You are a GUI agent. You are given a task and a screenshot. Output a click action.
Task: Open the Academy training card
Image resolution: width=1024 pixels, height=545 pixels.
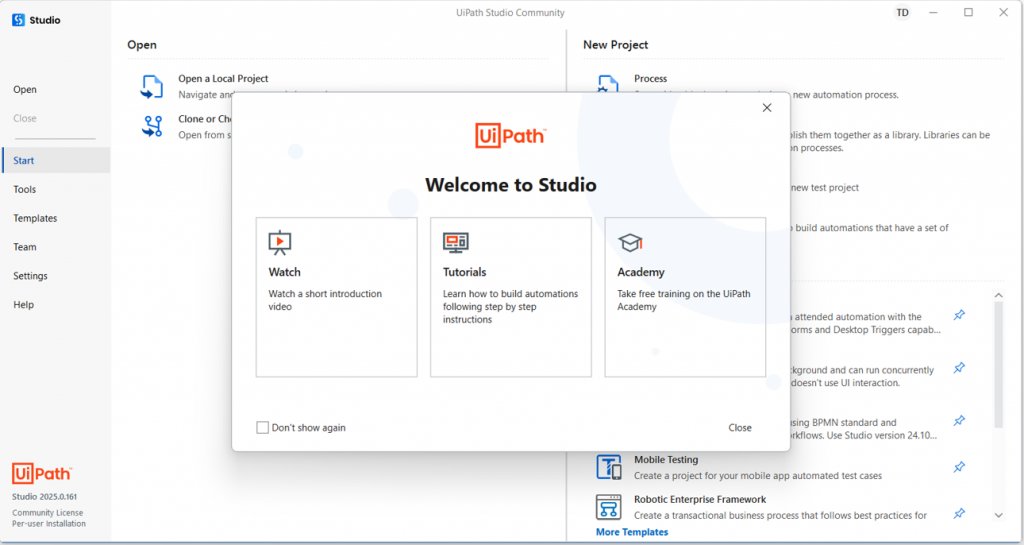point(685,297)
